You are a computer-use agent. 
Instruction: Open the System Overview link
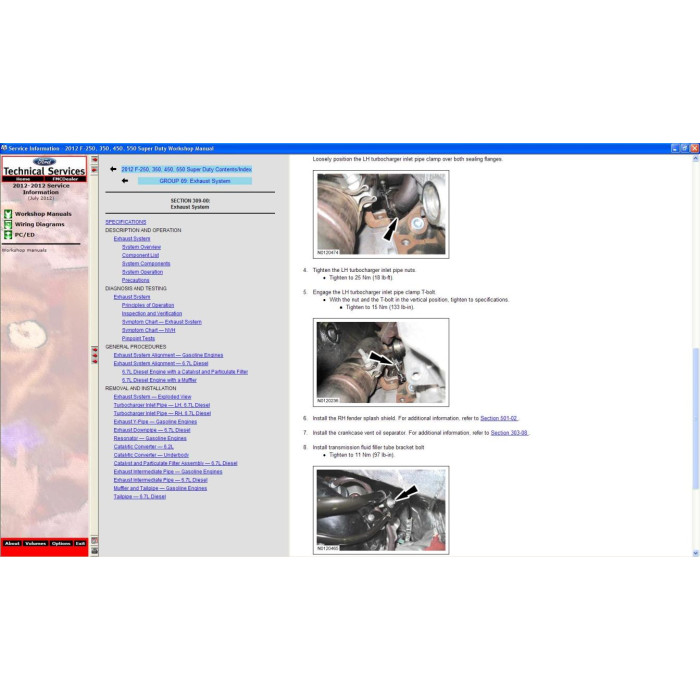(x=141, y=247)
